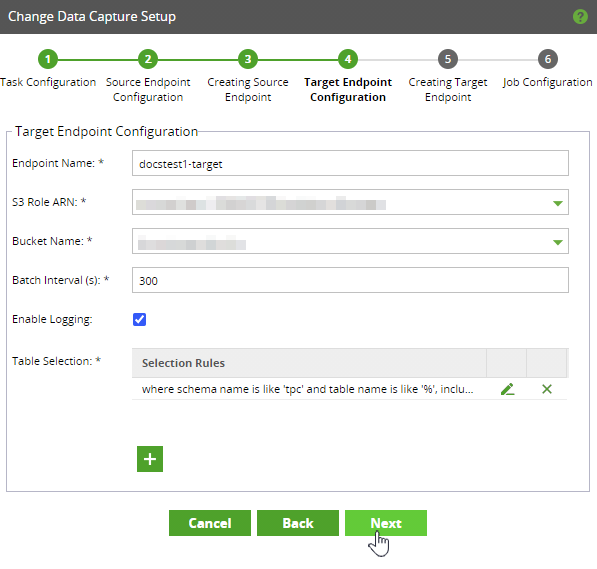Image resolution: width=597 pixels, height=569 pixels.
Task: Select the tpc schema selection rule row text
Action: point(308,389)
